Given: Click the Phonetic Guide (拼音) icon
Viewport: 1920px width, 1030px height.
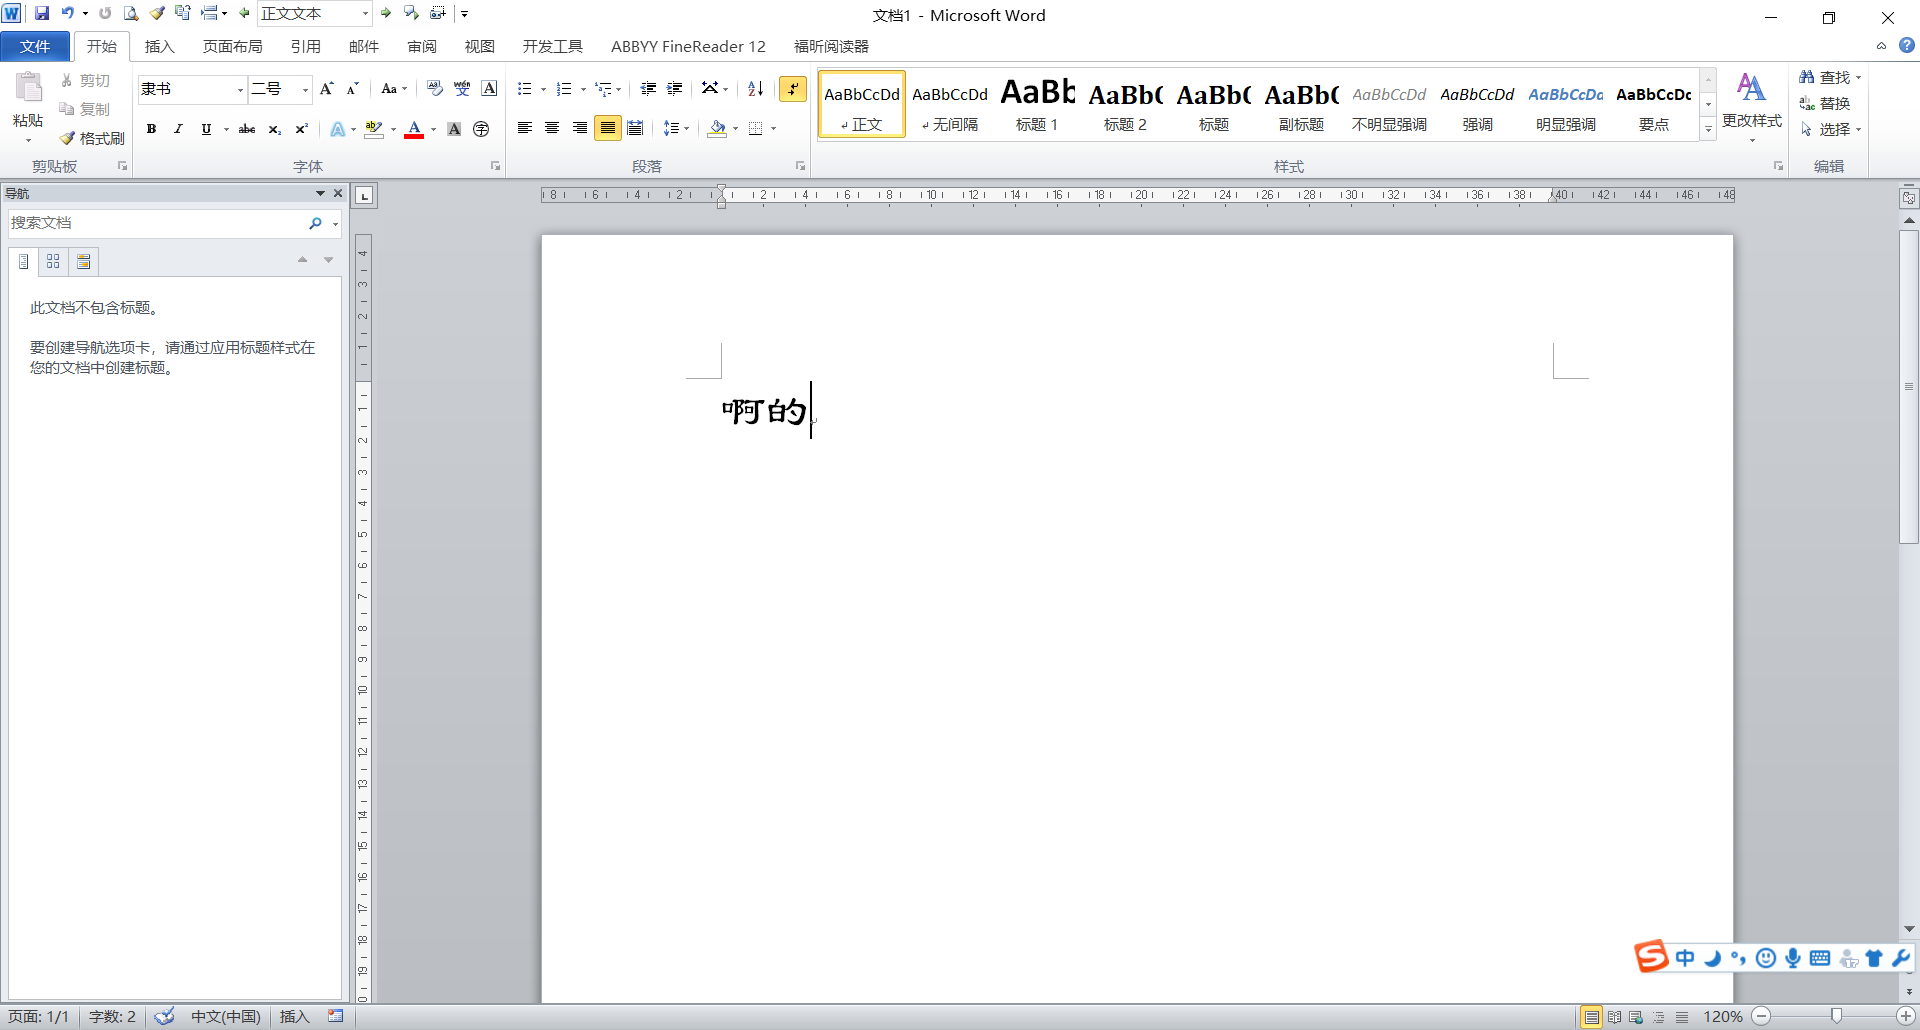Looking at the screenshot, I should 462,89.
